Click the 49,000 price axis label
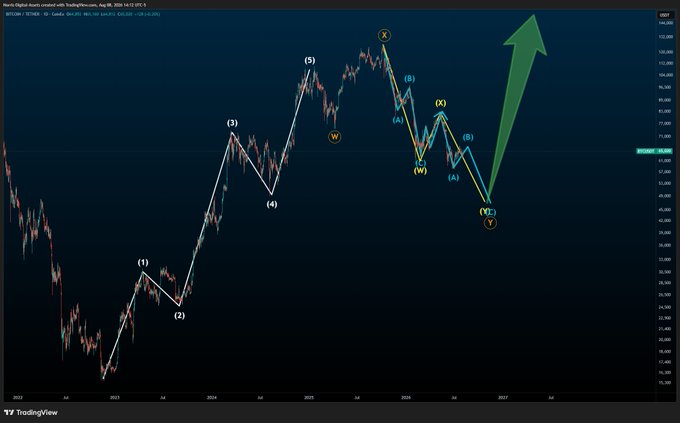This screenshot has width=680, height=423. [665, 196]
